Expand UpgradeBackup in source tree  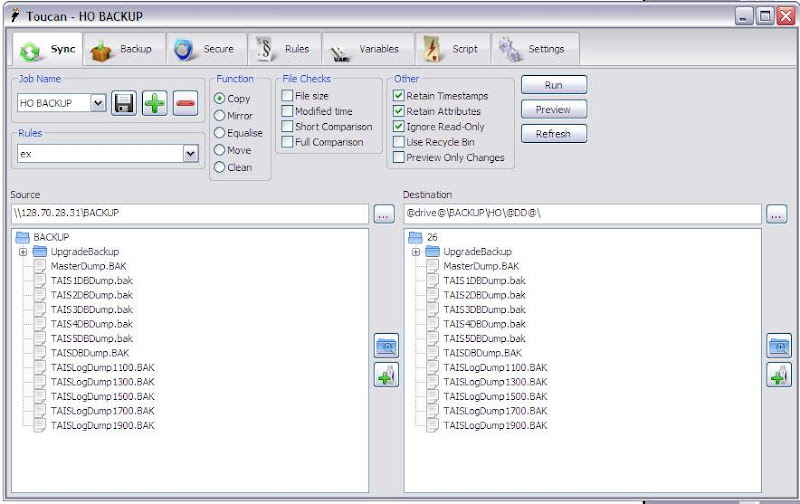(23, 252)
